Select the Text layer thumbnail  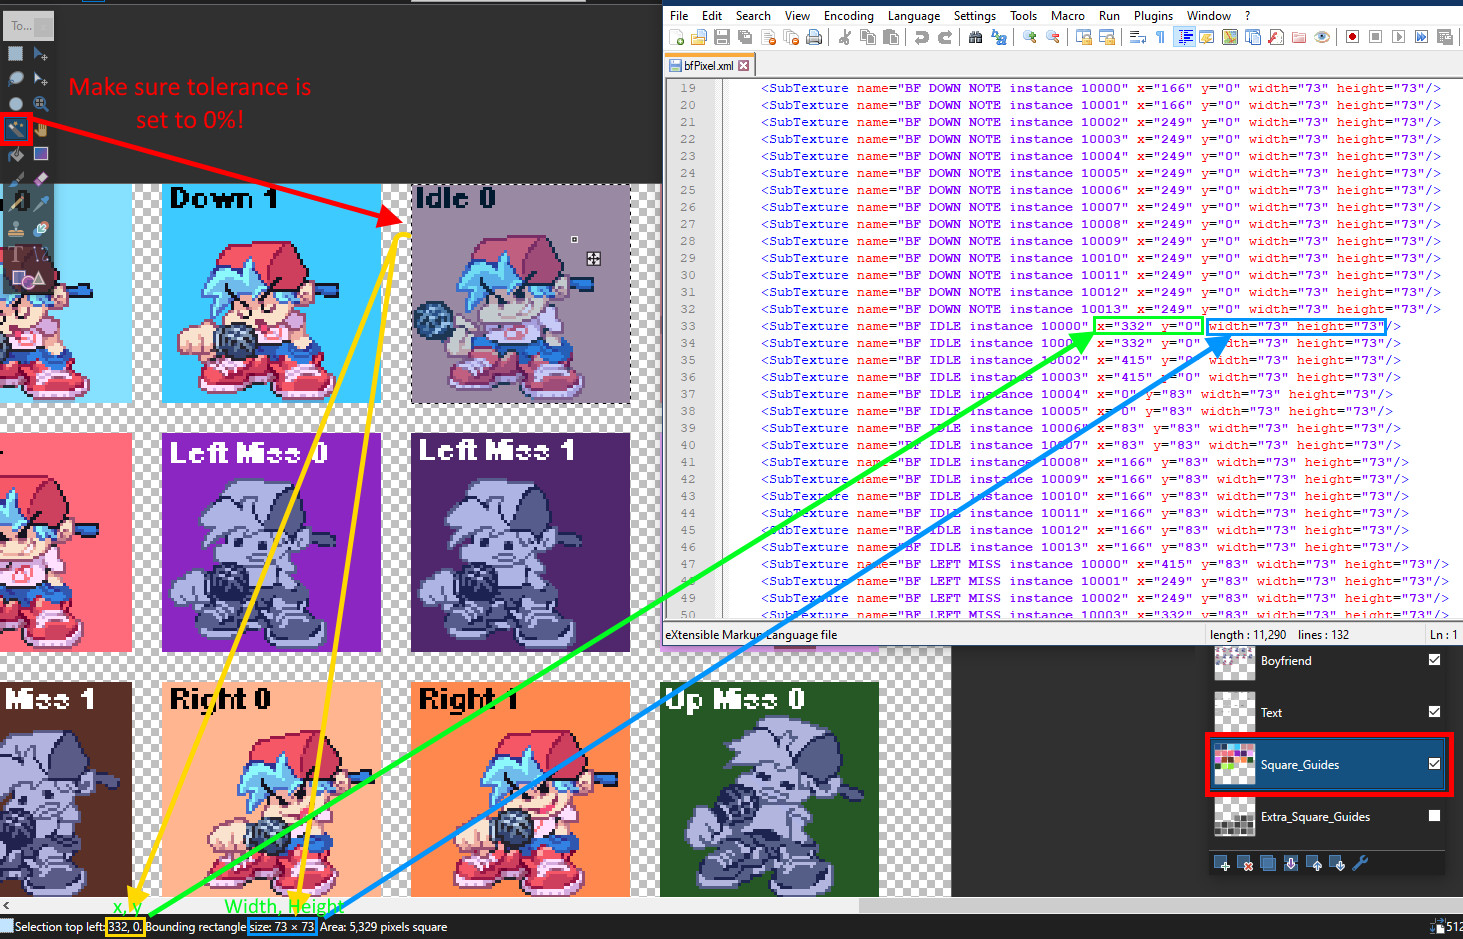(x=1234, y=712)
